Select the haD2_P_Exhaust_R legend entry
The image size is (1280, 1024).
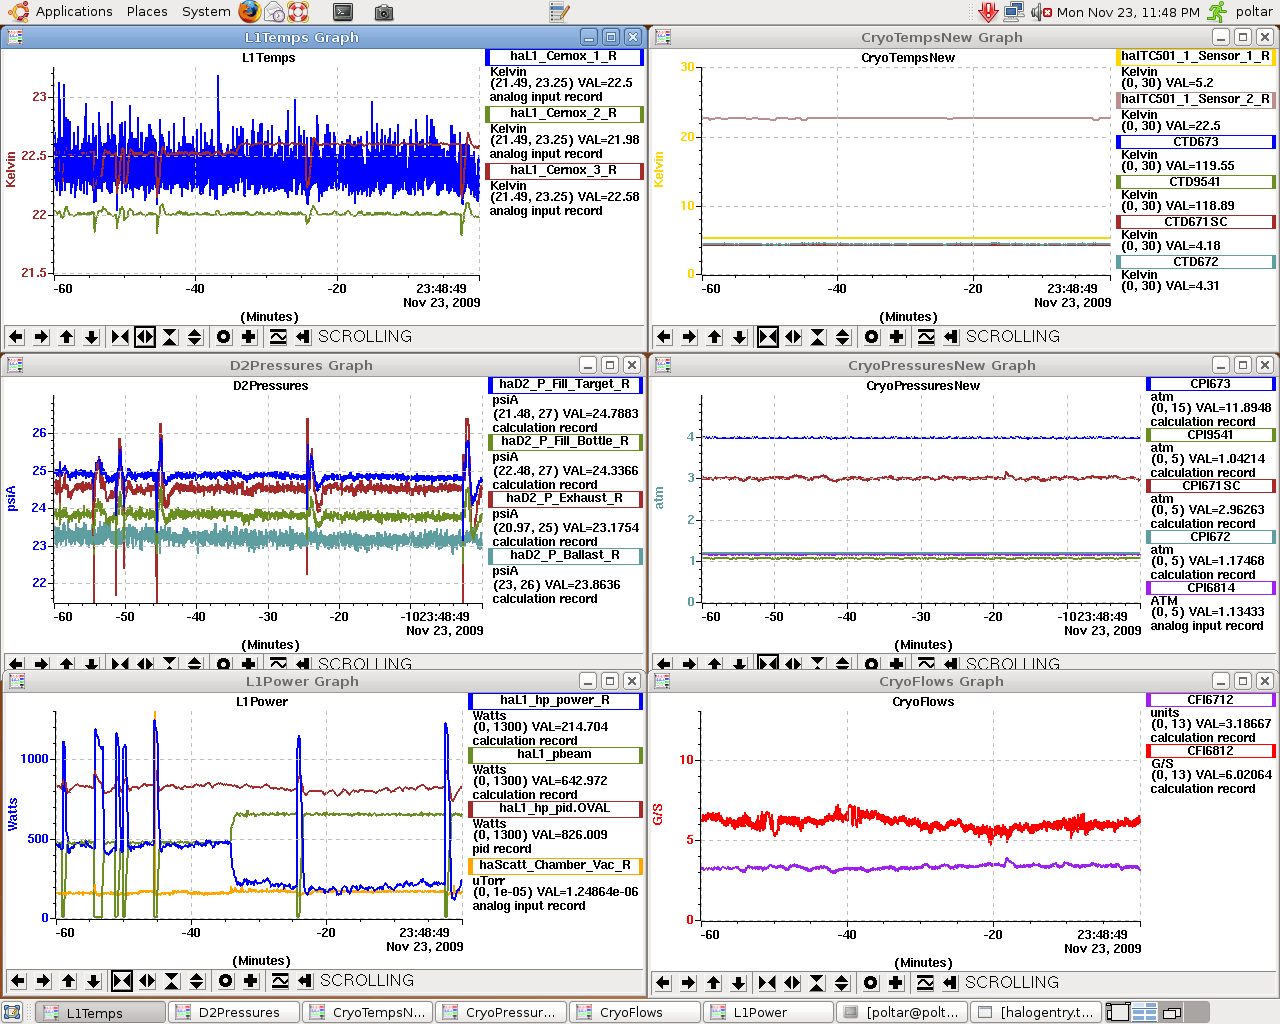[565, 499]
